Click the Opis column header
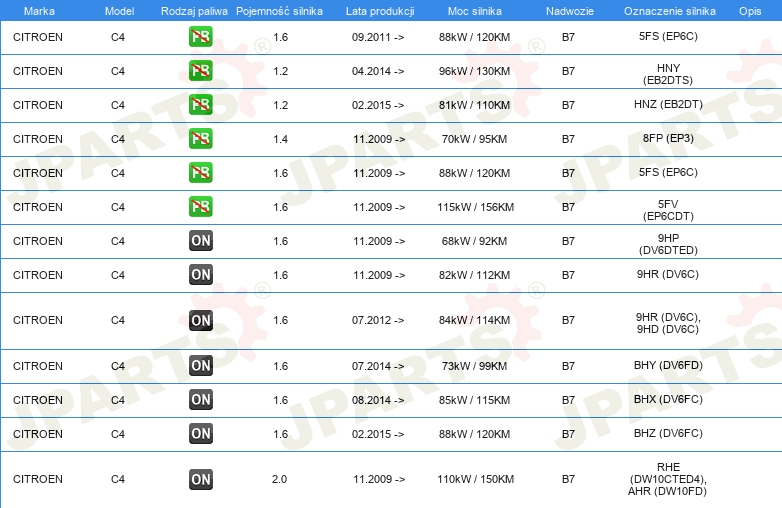 (750, 11)
